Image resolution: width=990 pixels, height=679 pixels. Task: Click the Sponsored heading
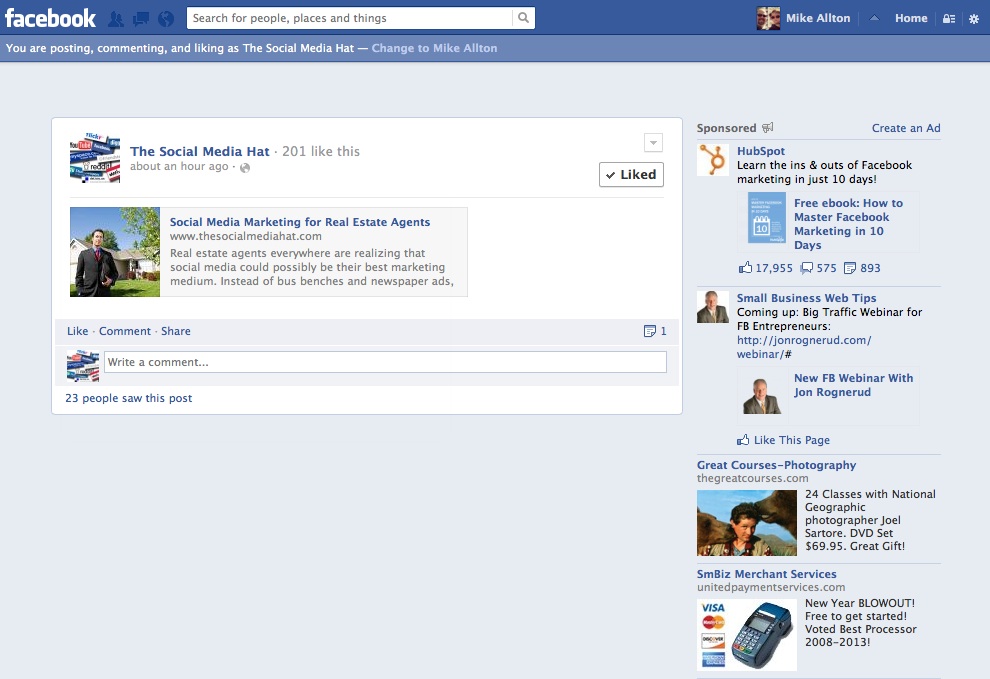[x=726, y=128]
